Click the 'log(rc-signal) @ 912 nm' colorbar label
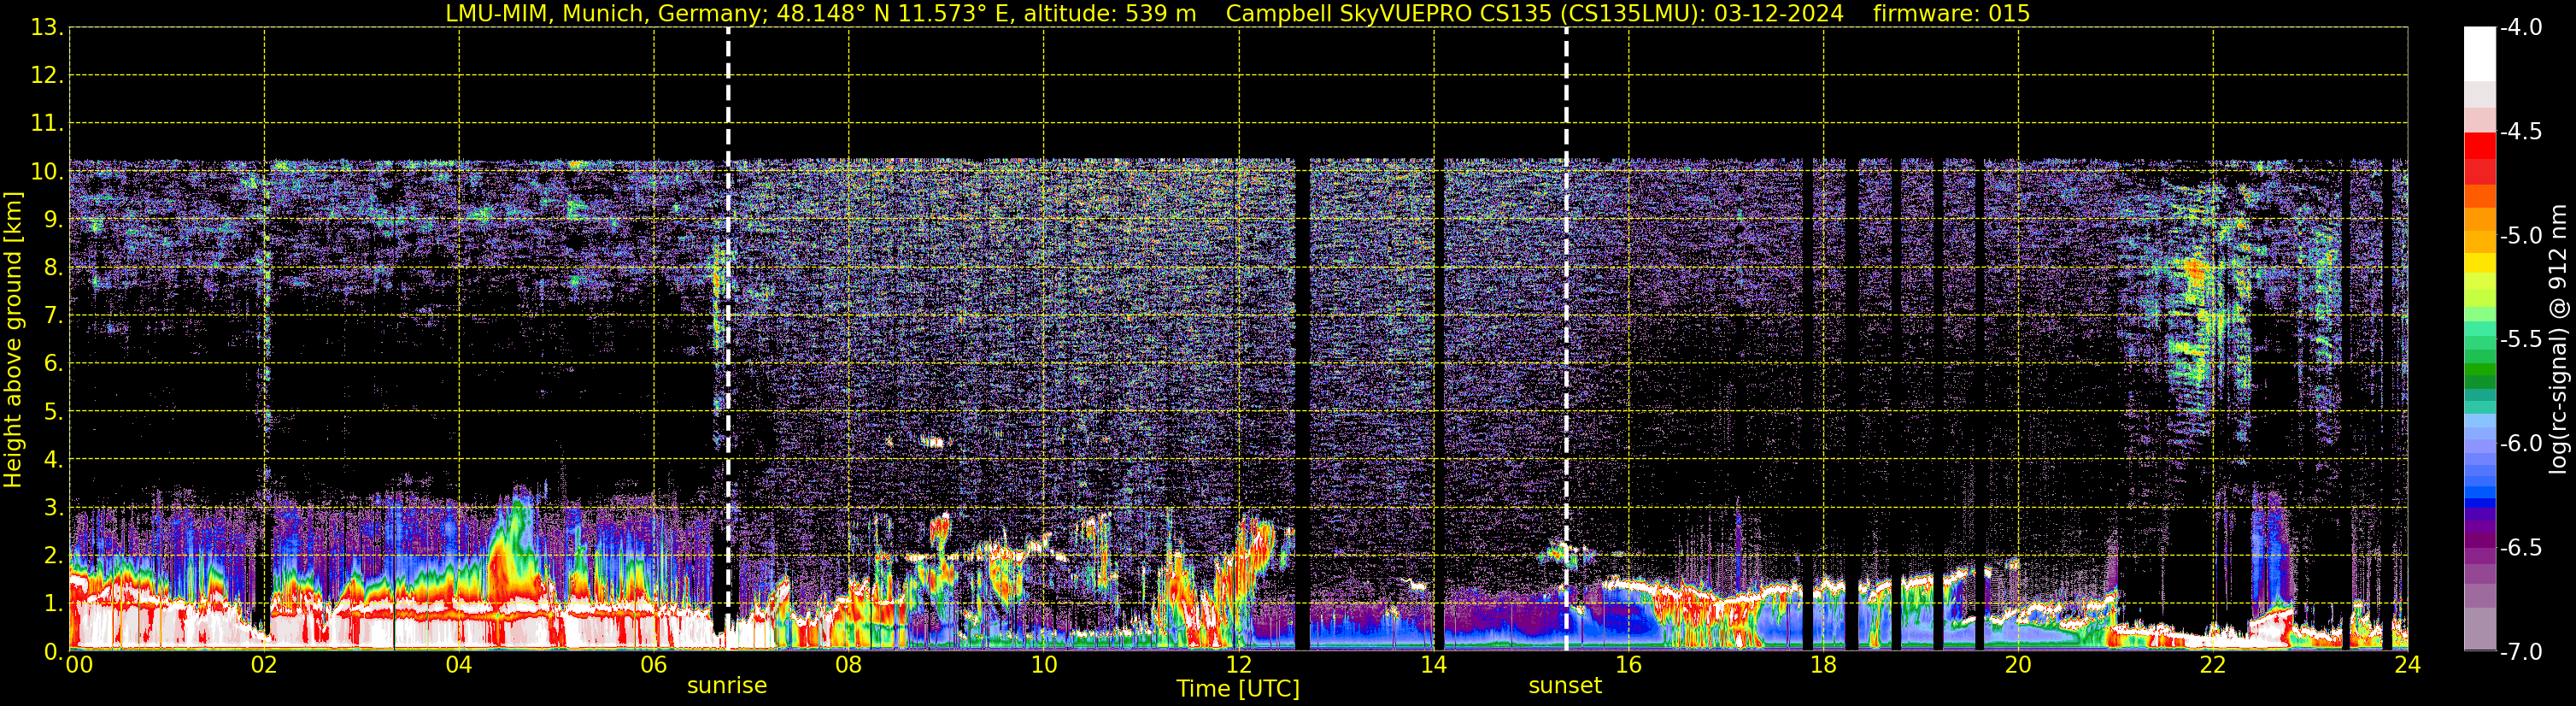2576x706 pixels. tap(2559, 339)
